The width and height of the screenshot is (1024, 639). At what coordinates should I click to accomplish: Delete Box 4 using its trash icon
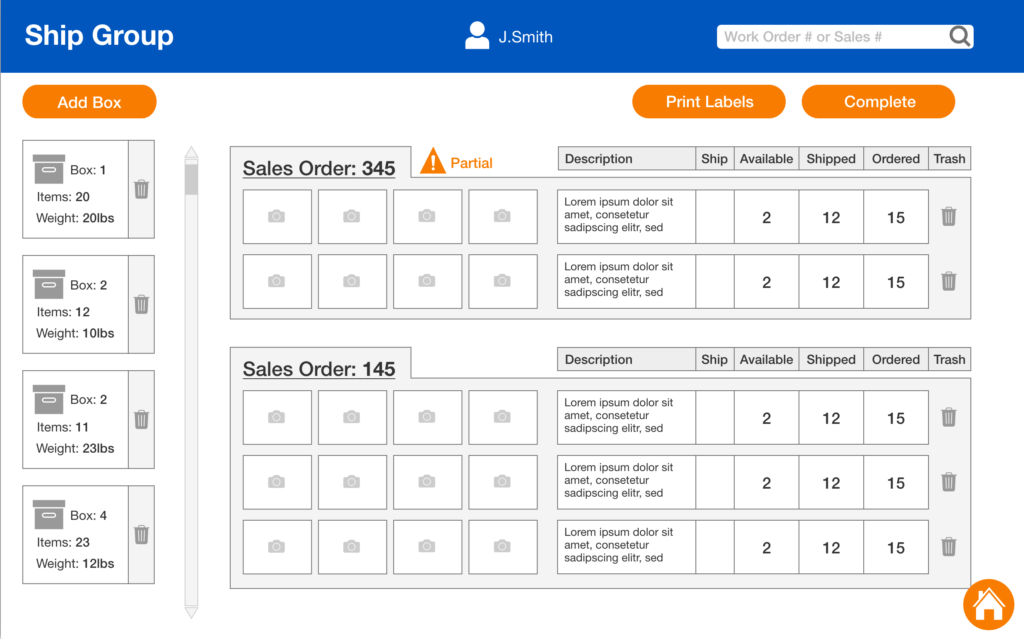pyautogui.click(x=141, y=535)
